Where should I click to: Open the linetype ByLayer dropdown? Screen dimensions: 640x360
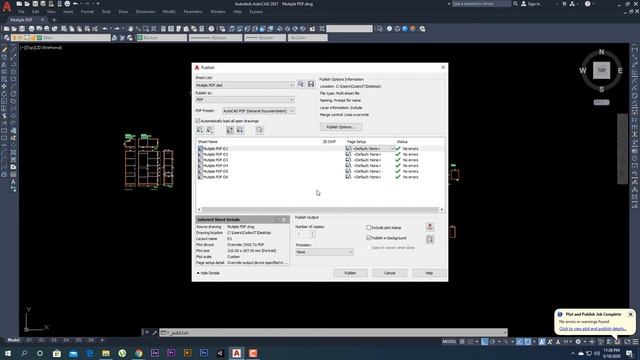tap(216, 38)
